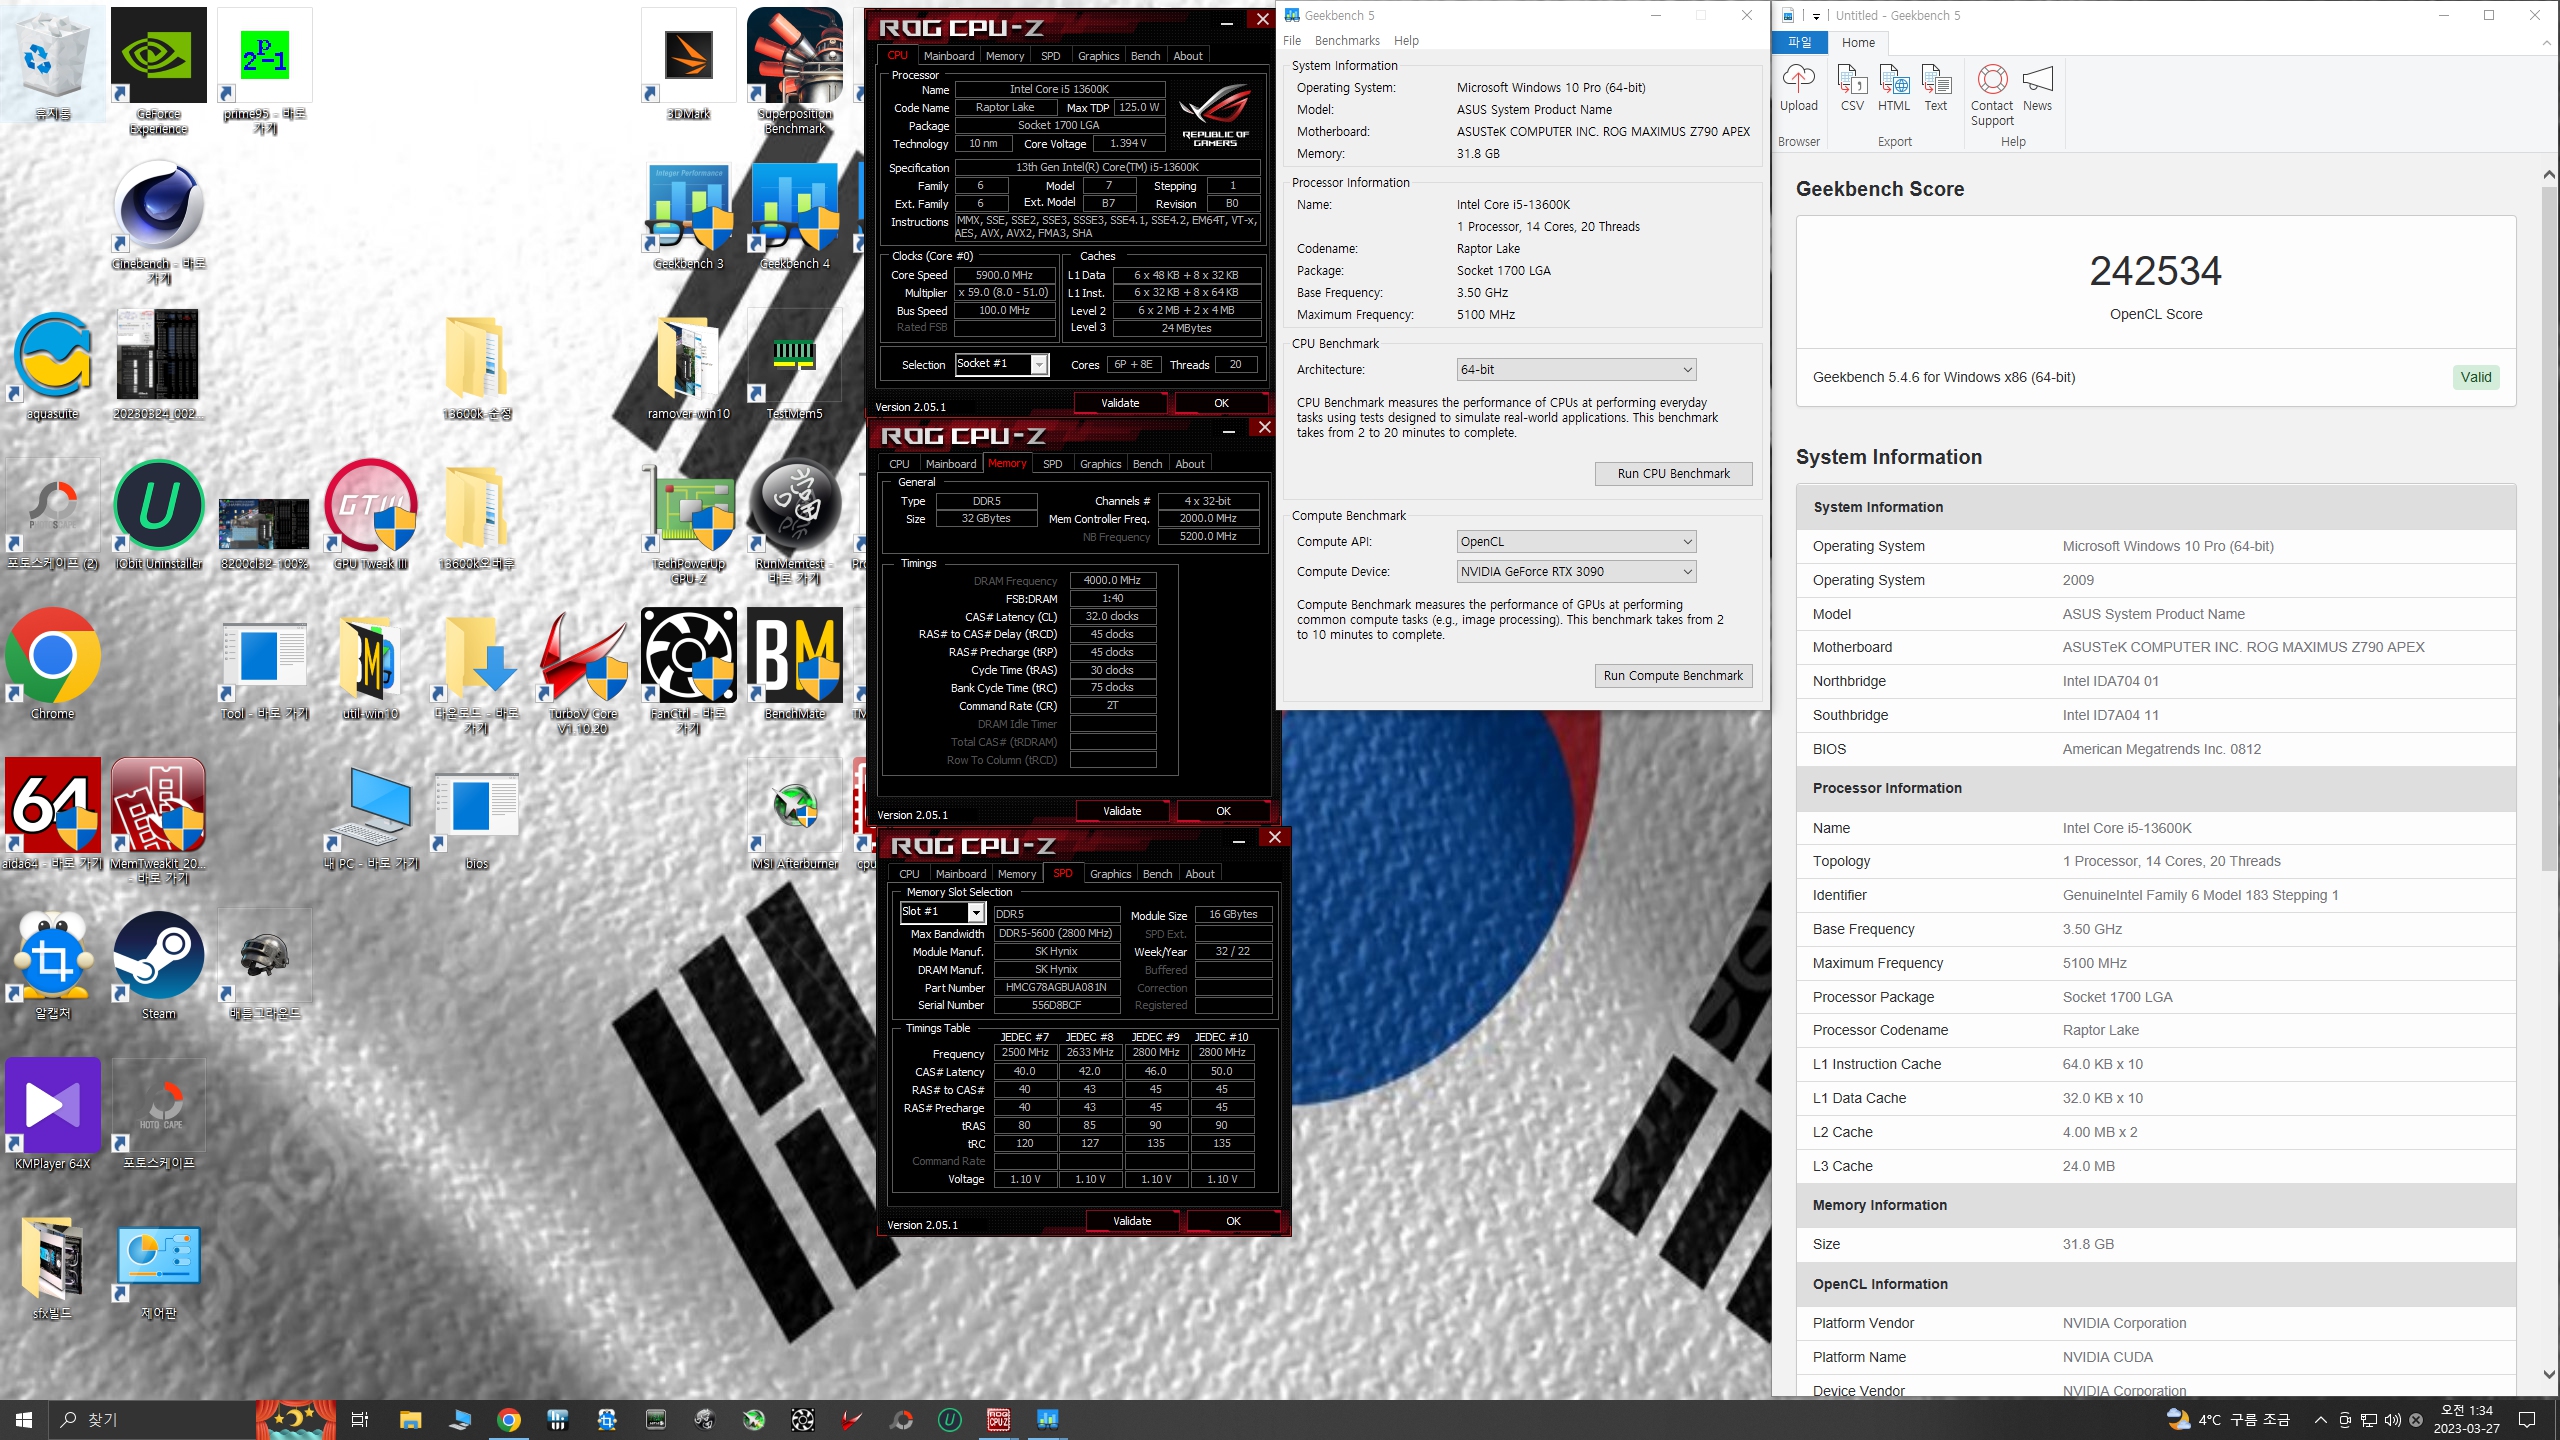Open TestMem5 desktop shortcut
Image resolution: width=2560 pixels, height=1440 pixels.
pos(795,366)
